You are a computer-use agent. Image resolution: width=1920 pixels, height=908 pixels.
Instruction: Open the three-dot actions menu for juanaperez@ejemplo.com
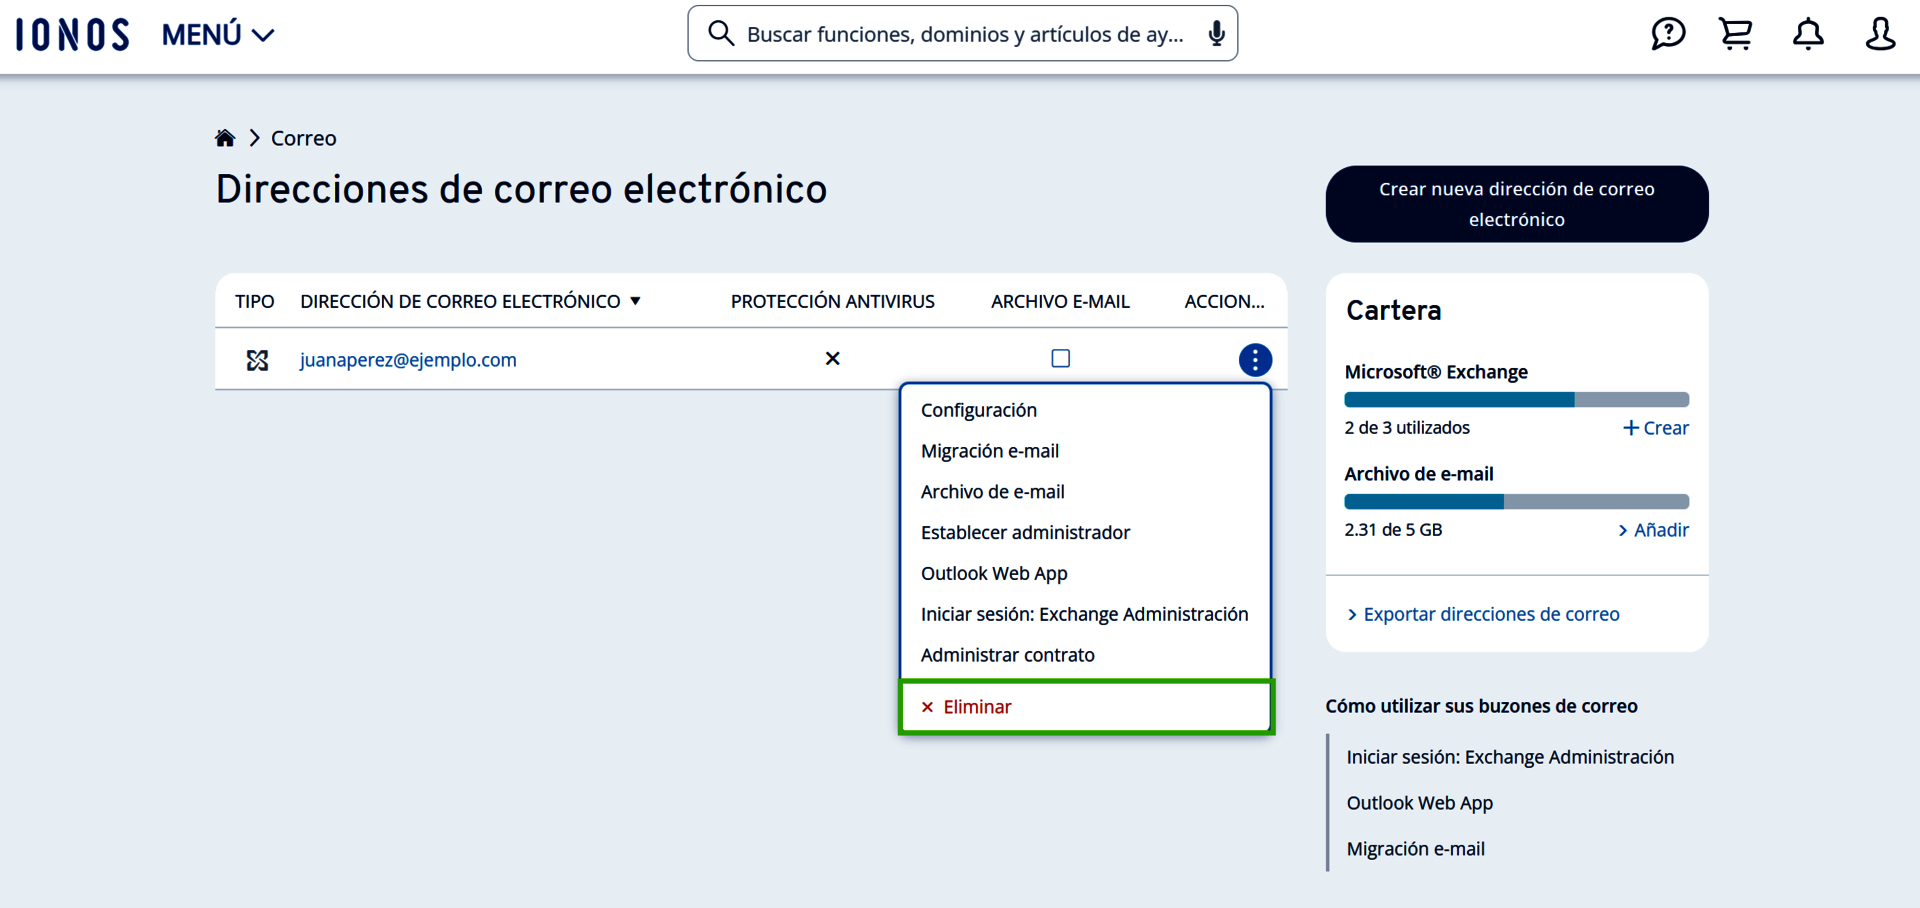(1255, 359)
